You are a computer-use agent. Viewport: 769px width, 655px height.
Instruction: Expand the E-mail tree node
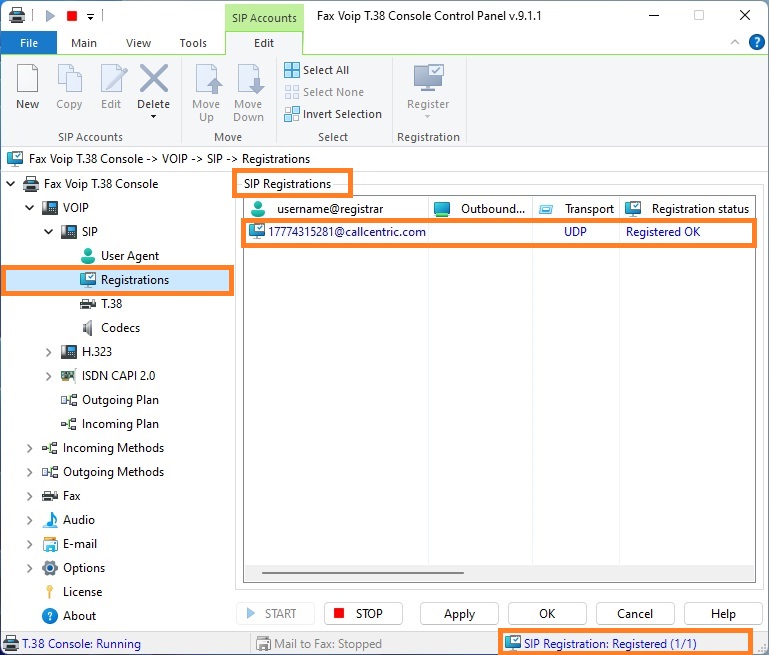(29, 544)
